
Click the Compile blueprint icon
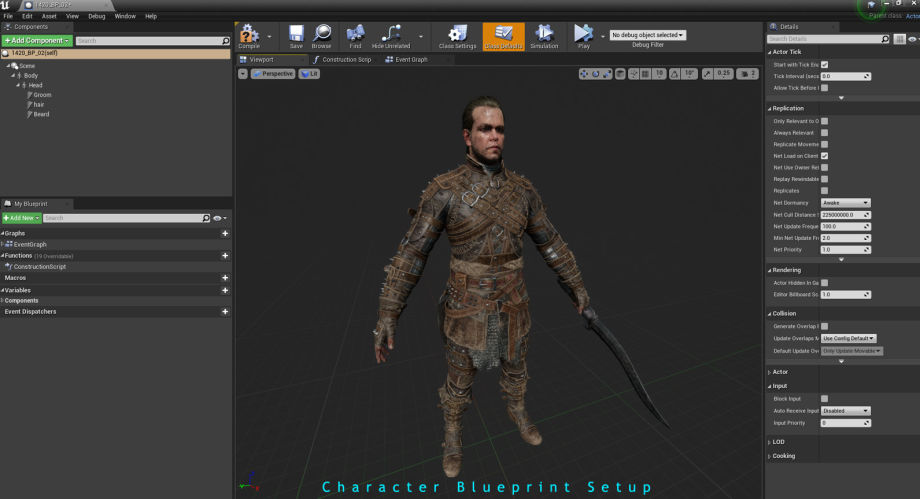coord(248,36)
